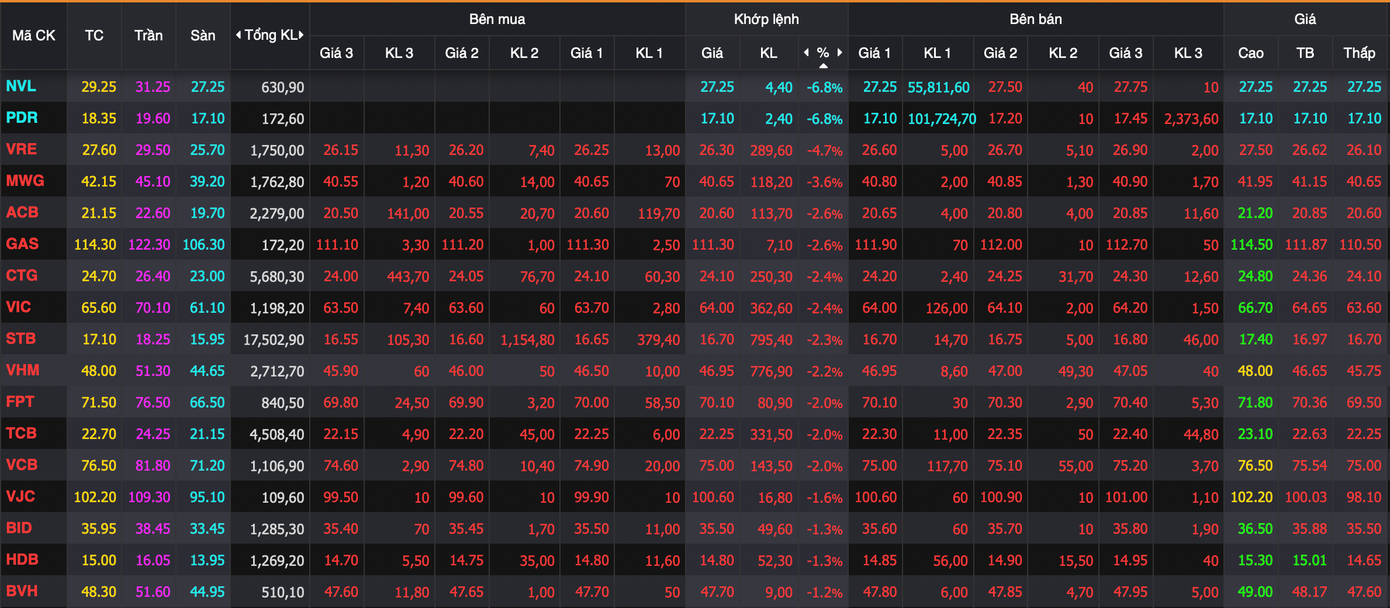Open the VCB ticker details
This screenshot has width=1390, height=608.
click(x=22, y=465)
